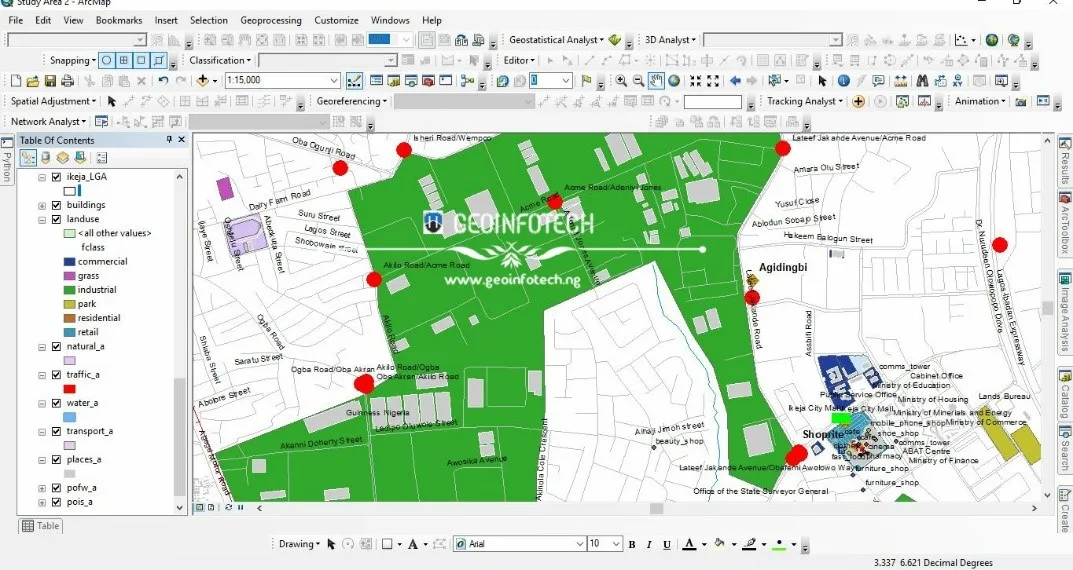Viewport: 1073px width, 570px height.
Task: Save the map document
Action: coord(50,81)
